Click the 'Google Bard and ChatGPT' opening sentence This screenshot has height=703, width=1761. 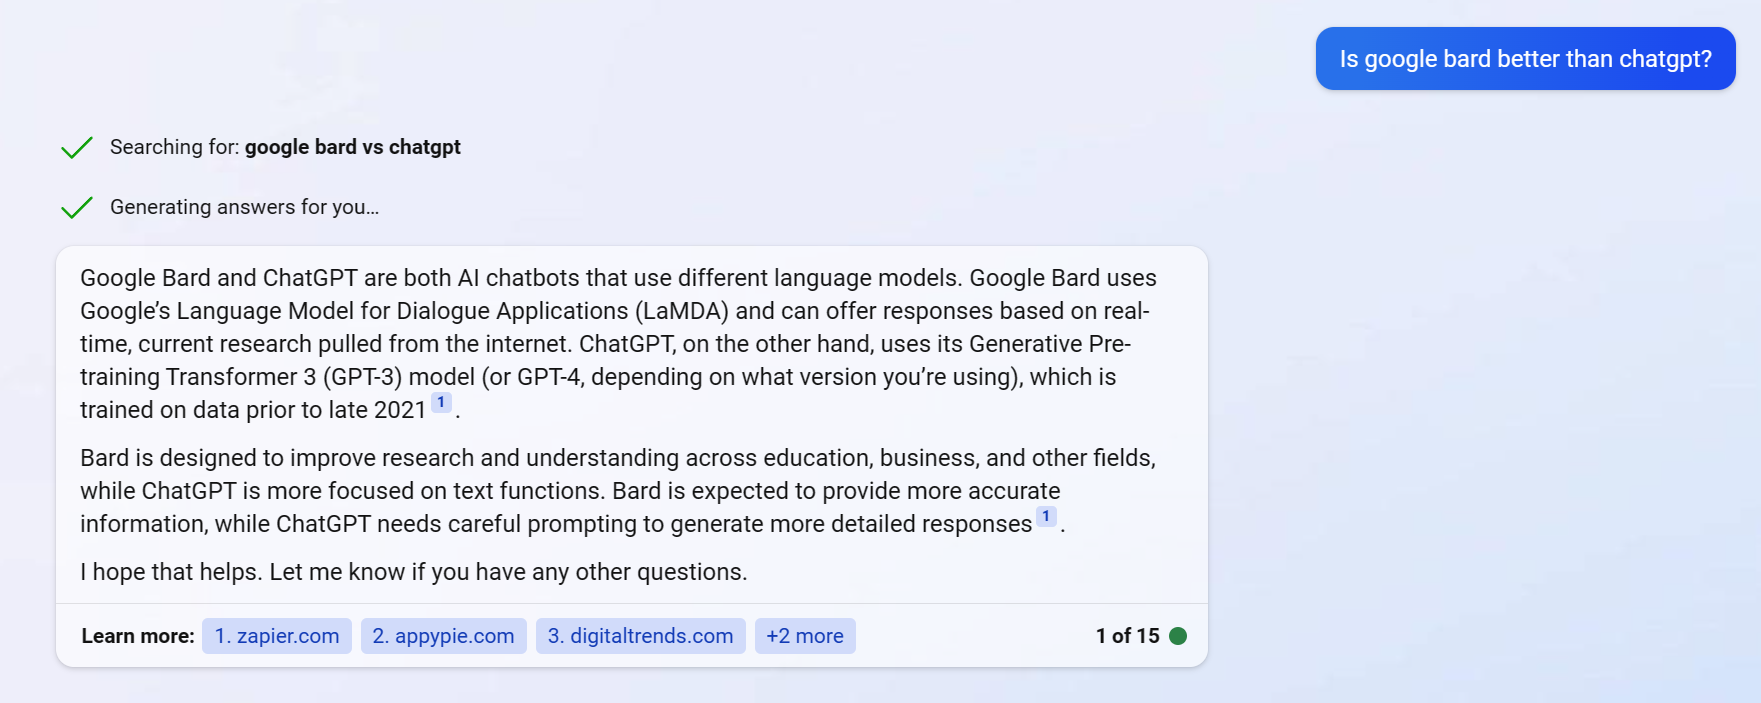(521, 278)
